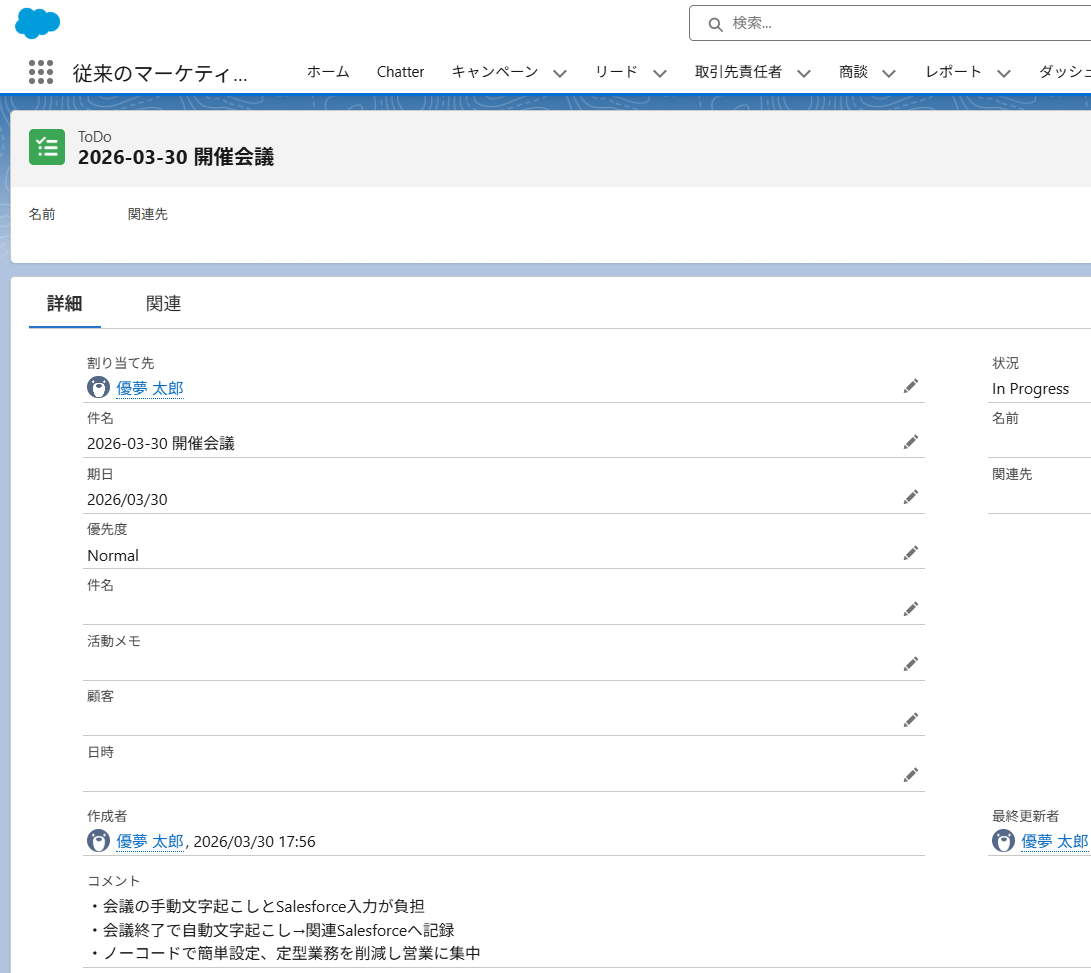1091x973 pixels.
Task: Select the 詳細 tab
Action: click(x=65, y=304)
